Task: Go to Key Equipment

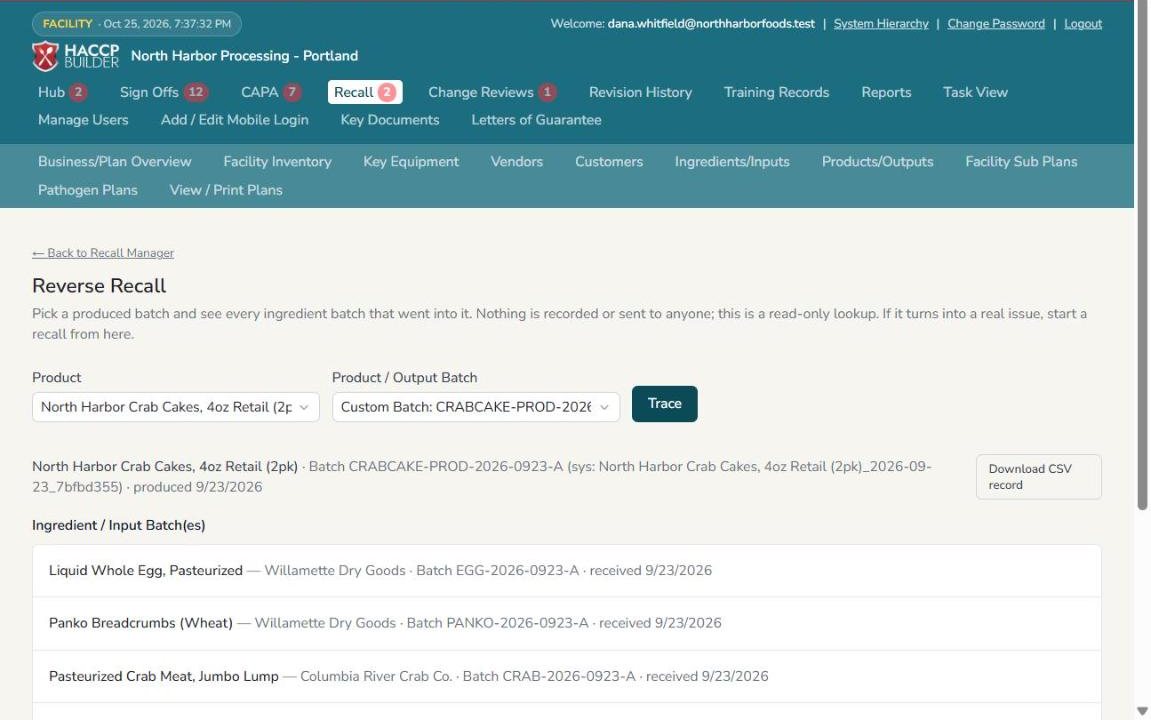Action: click(411, 161)
